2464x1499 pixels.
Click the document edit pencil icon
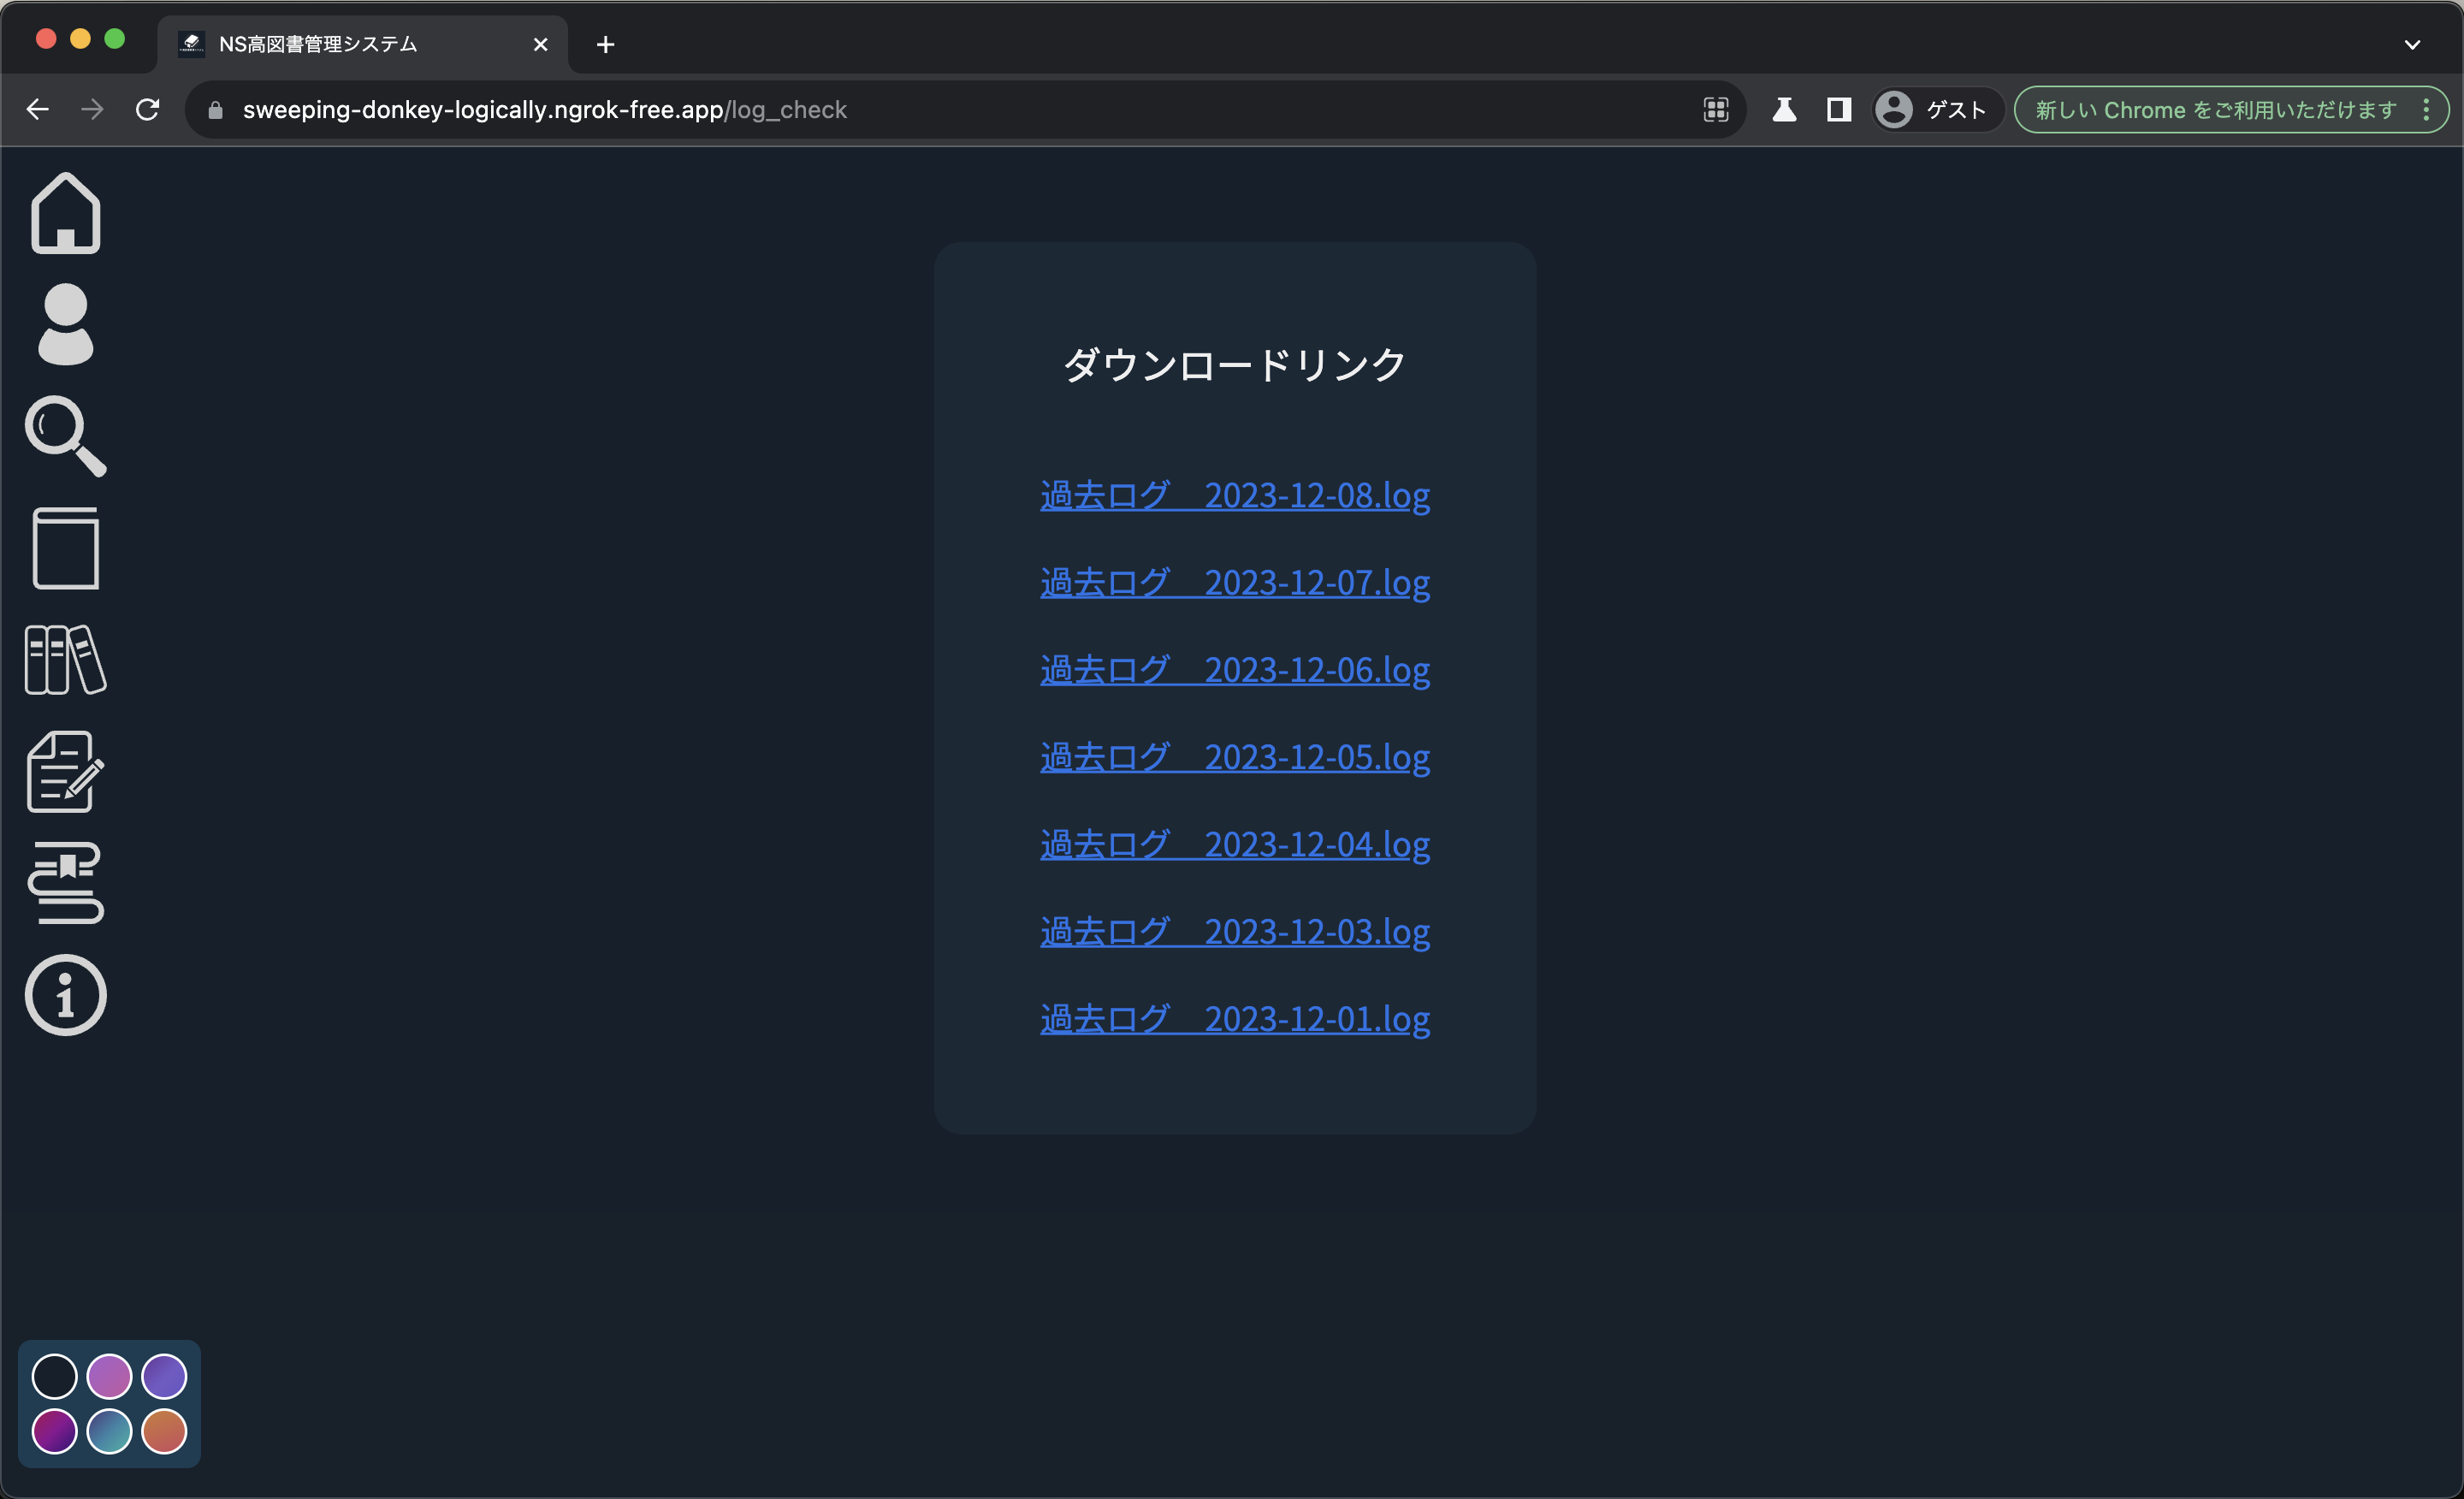(66, 772)
